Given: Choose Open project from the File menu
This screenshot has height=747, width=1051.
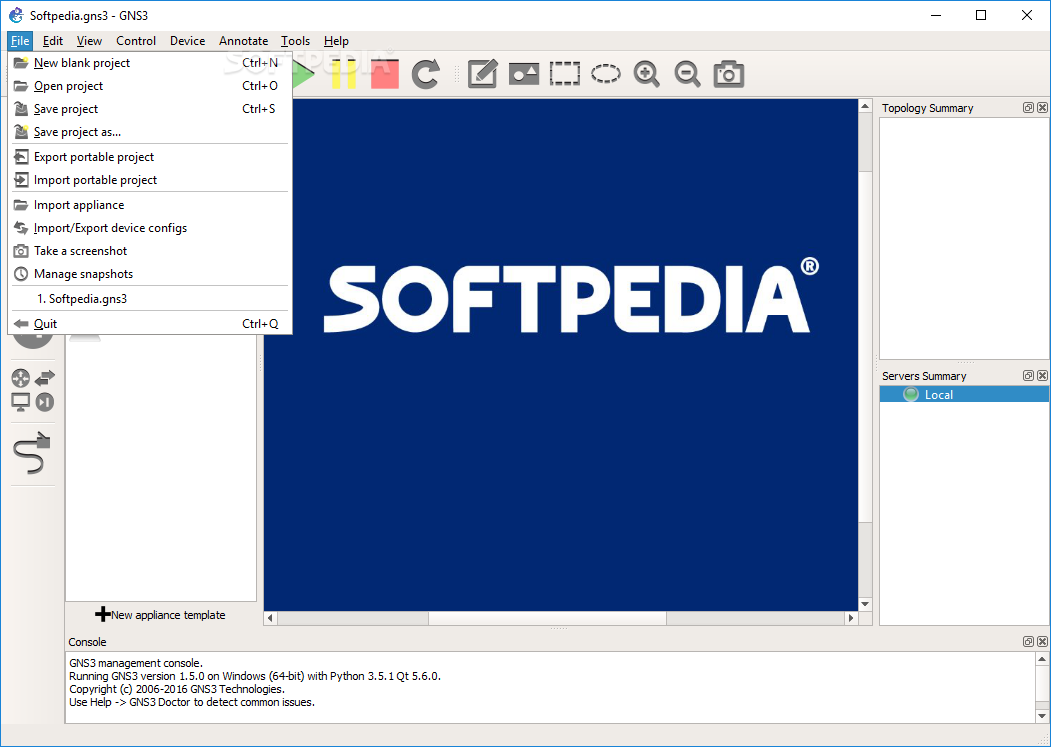Looking at the screenshot, I should coord(150,86).
